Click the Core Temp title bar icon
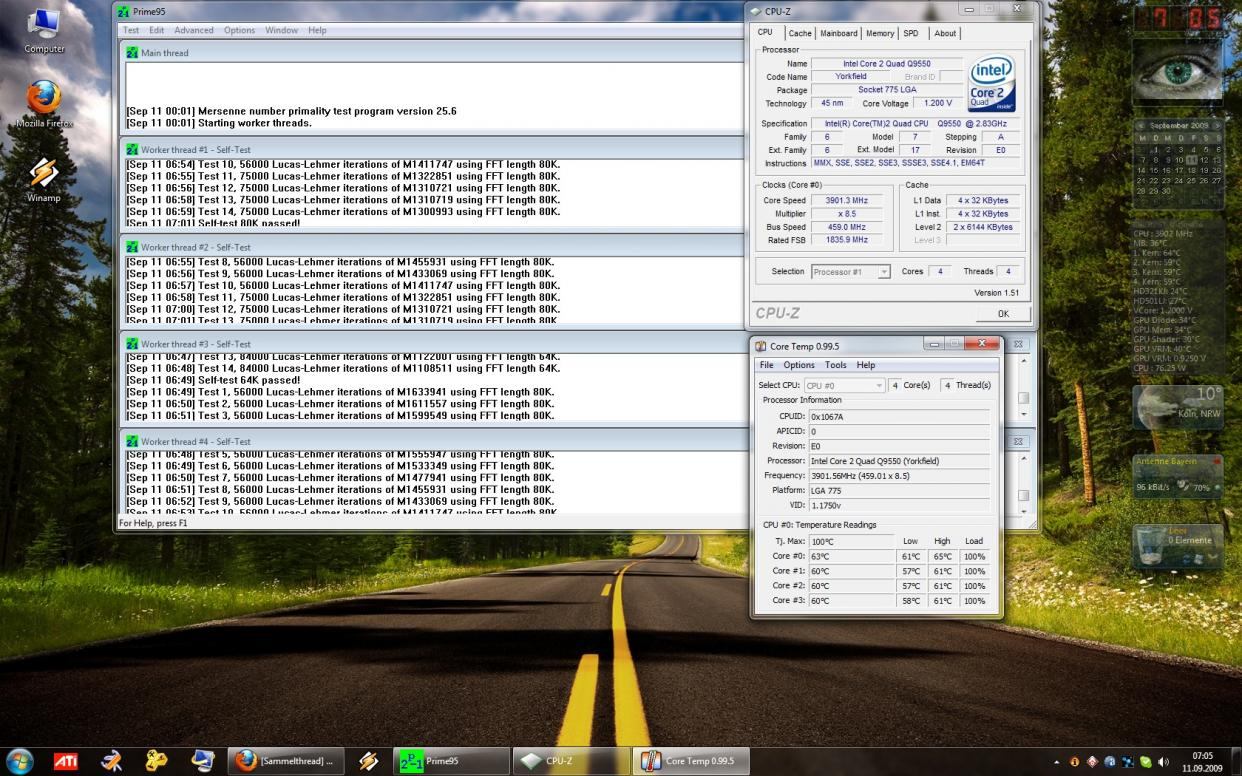This screenshot has height=776, width=1242. 761,346
